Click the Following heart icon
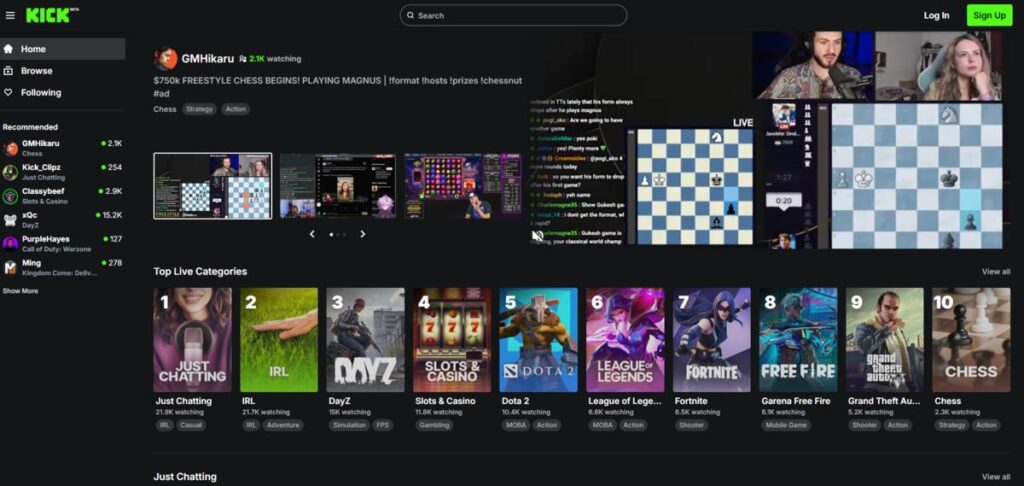 8,92
